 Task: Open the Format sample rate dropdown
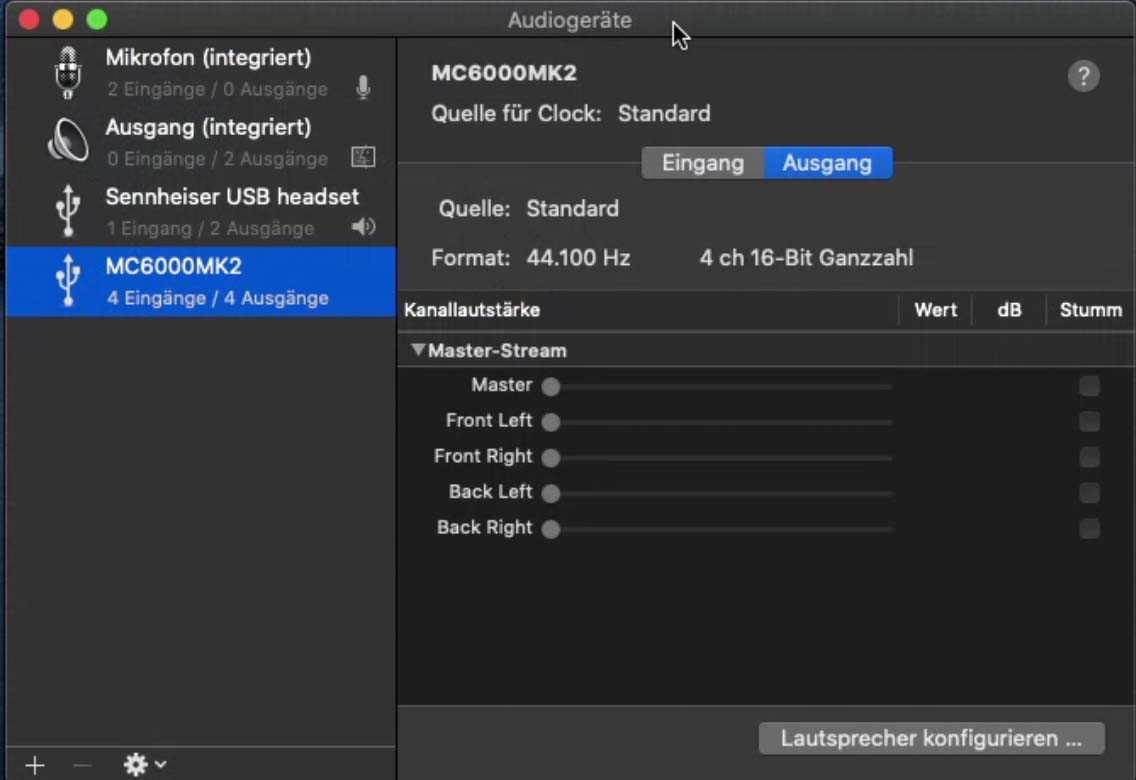578,258
